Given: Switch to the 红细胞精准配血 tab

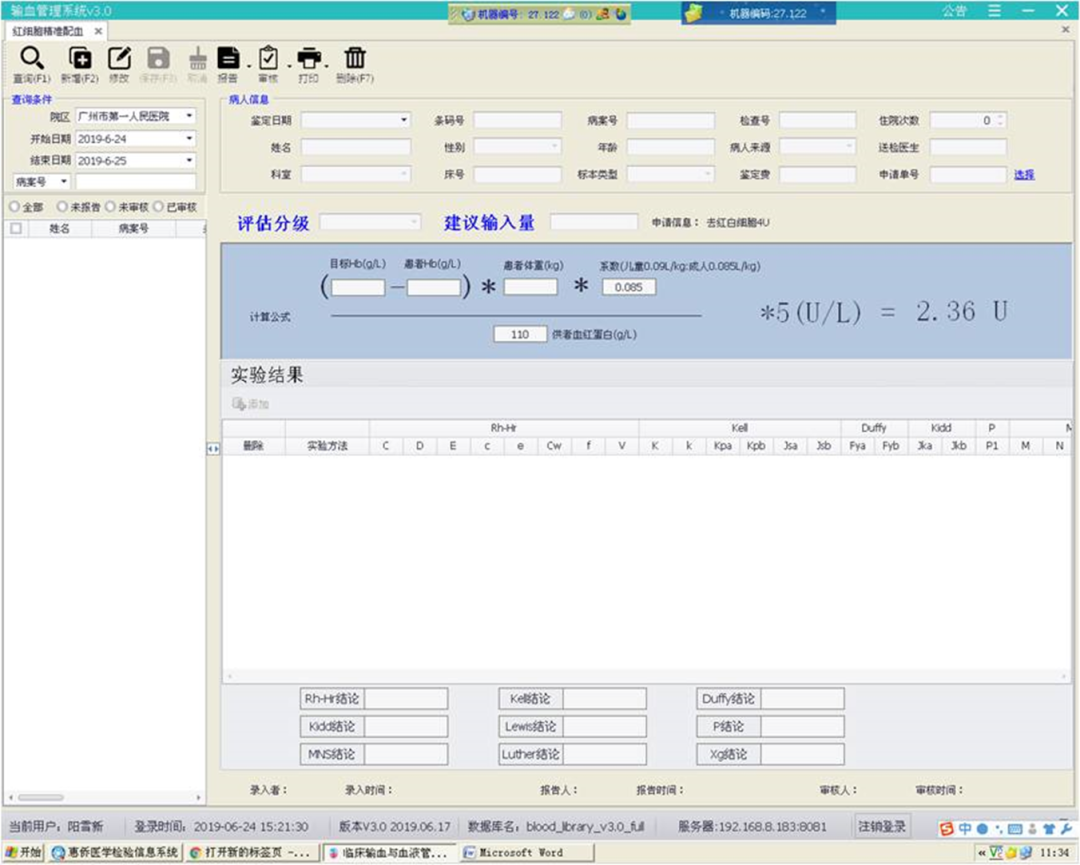Looking at the screenshot, I should [x=48, y=31].
